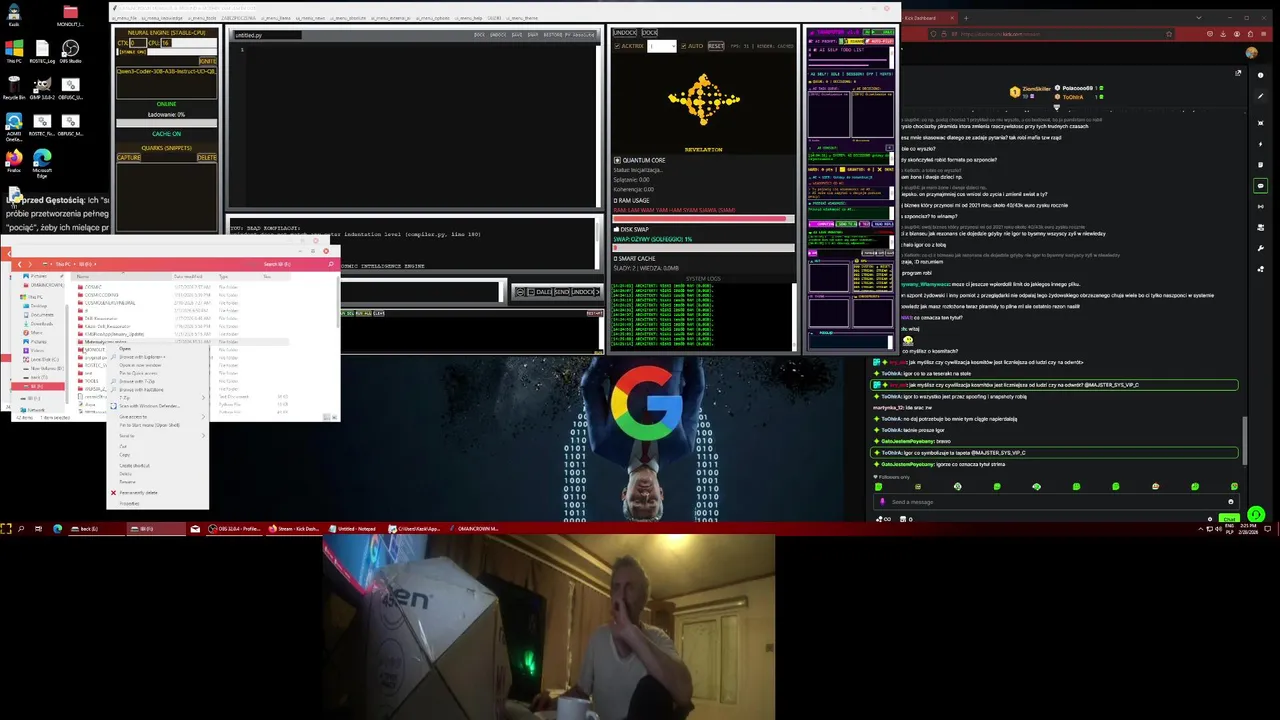Open the Microsoft Edge desktop shortcut
Viewport: 1280px width, 720px height.
[x=42, y=163]
